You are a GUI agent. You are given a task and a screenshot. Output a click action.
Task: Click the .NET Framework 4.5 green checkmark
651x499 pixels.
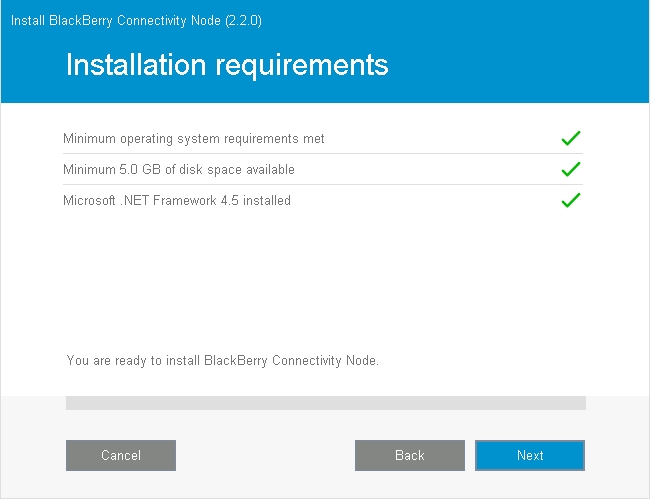click(571, 200)
